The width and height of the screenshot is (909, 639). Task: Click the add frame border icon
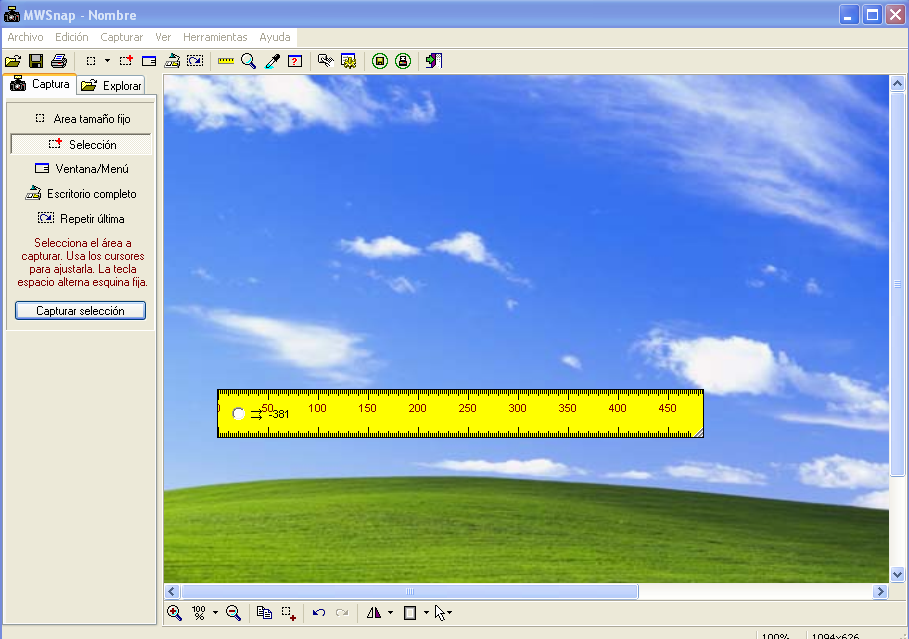pyautogui.click(x=410, y=613)
